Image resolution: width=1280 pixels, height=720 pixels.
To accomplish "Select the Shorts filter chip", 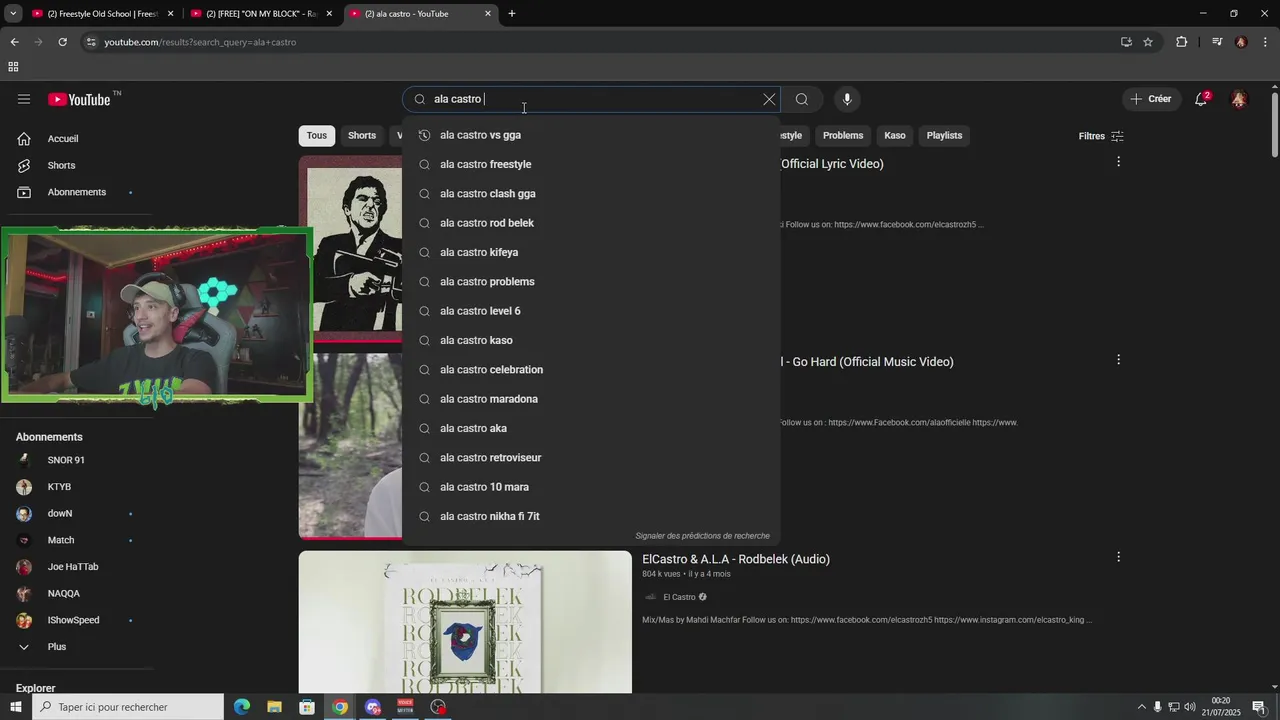I will tap(362, 136).
